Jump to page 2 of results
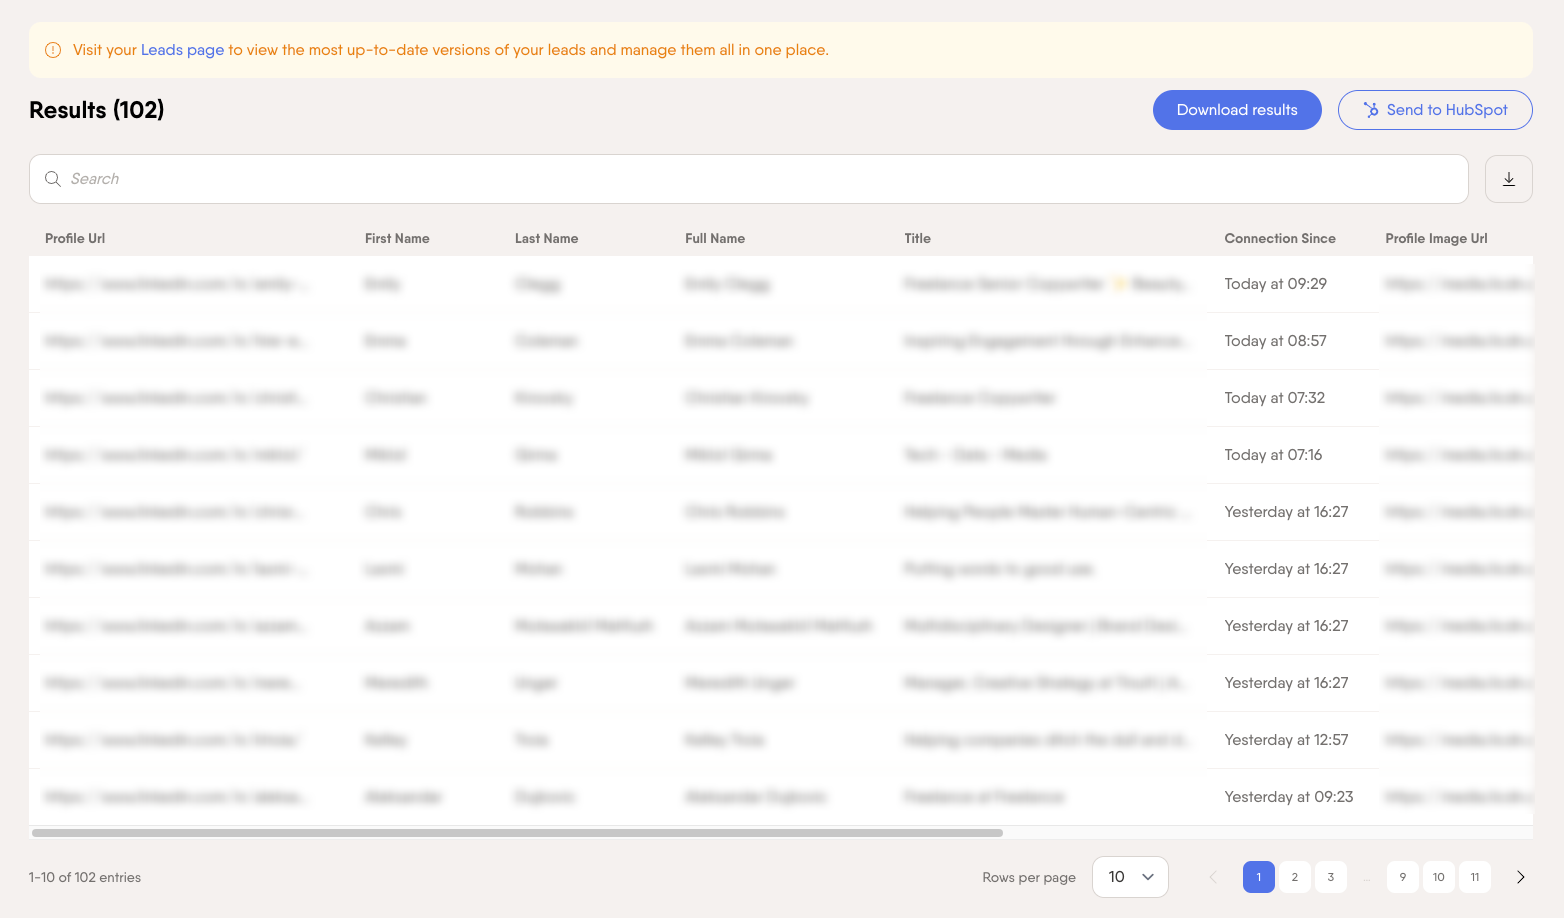Image resolution: width=1564 pixels, height=918 pixels. pyautogui.click(x=1294, y=877)
